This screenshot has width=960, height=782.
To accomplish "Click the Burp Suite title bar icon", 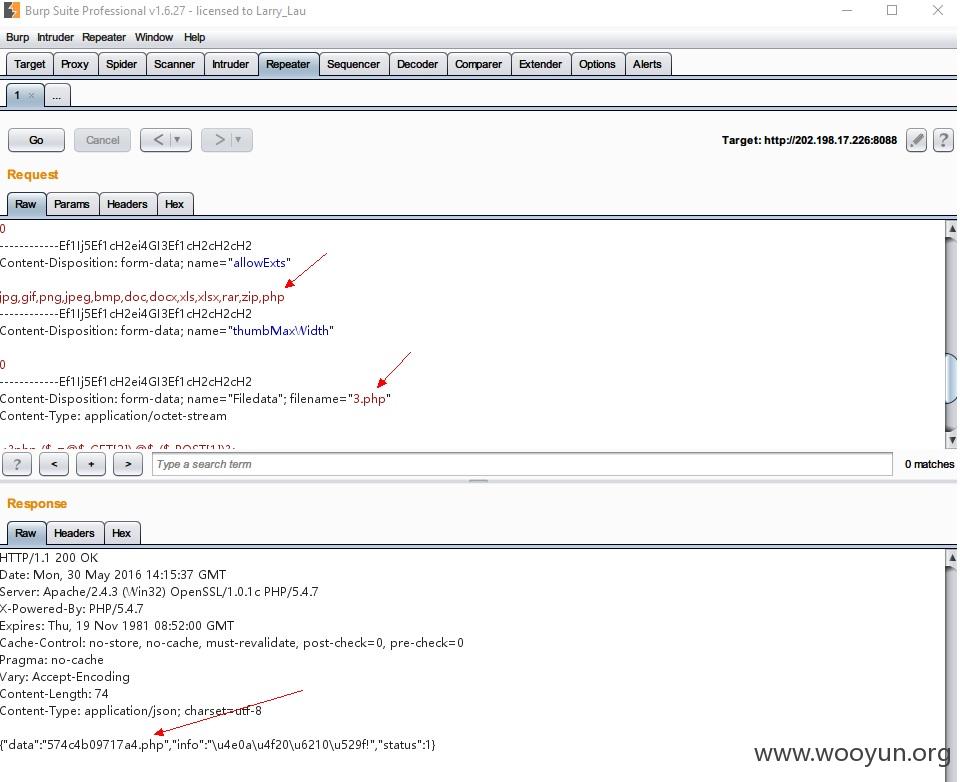I will (x=12, y=10).
